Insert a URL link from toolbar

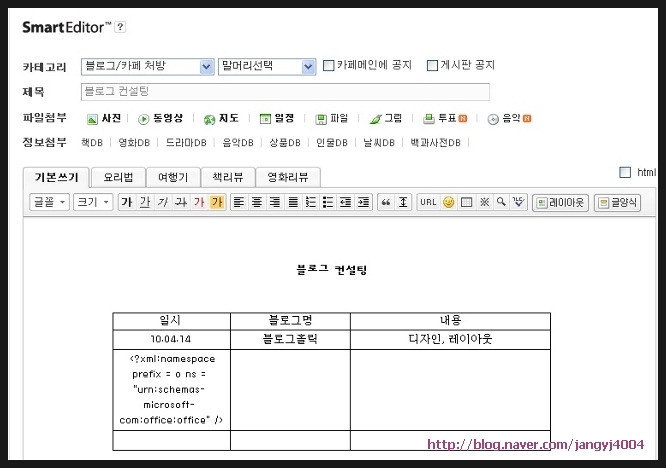pyautogui.click(x=427, y=202)
